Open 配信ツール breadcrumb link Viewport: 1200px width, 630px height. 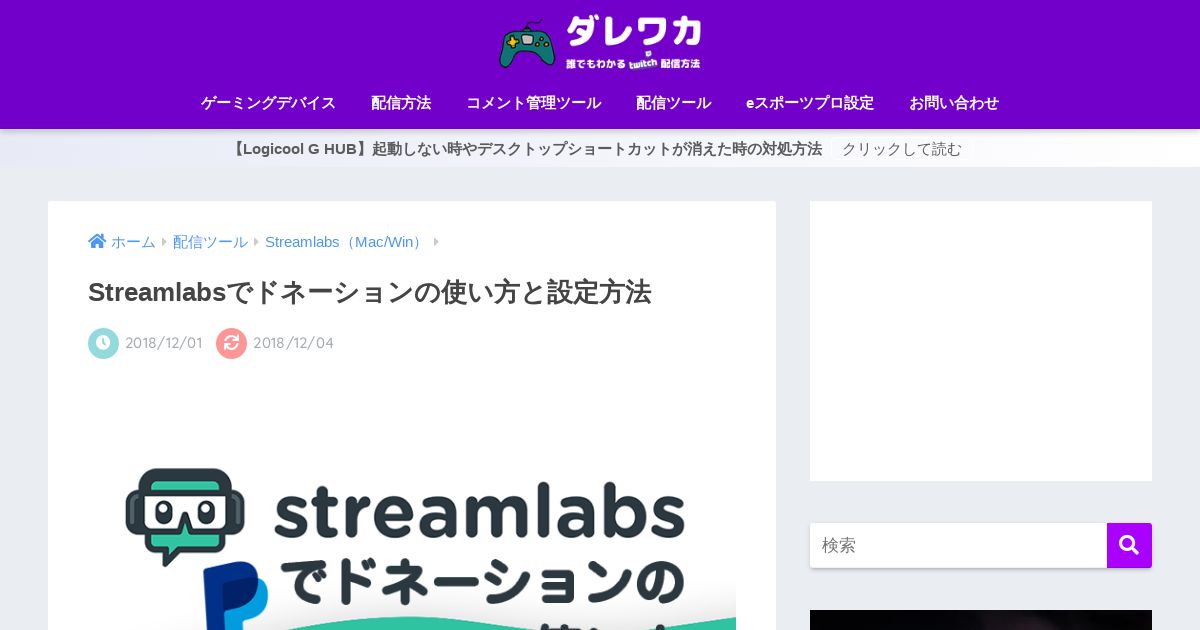pyautogui.click(x=210, y=242)
